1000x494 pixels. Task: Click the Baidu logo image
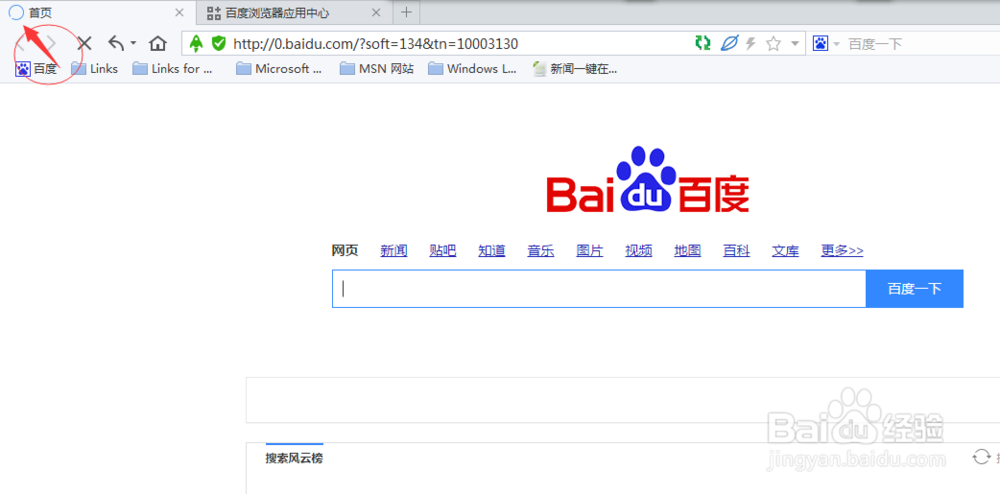(647, 180)
